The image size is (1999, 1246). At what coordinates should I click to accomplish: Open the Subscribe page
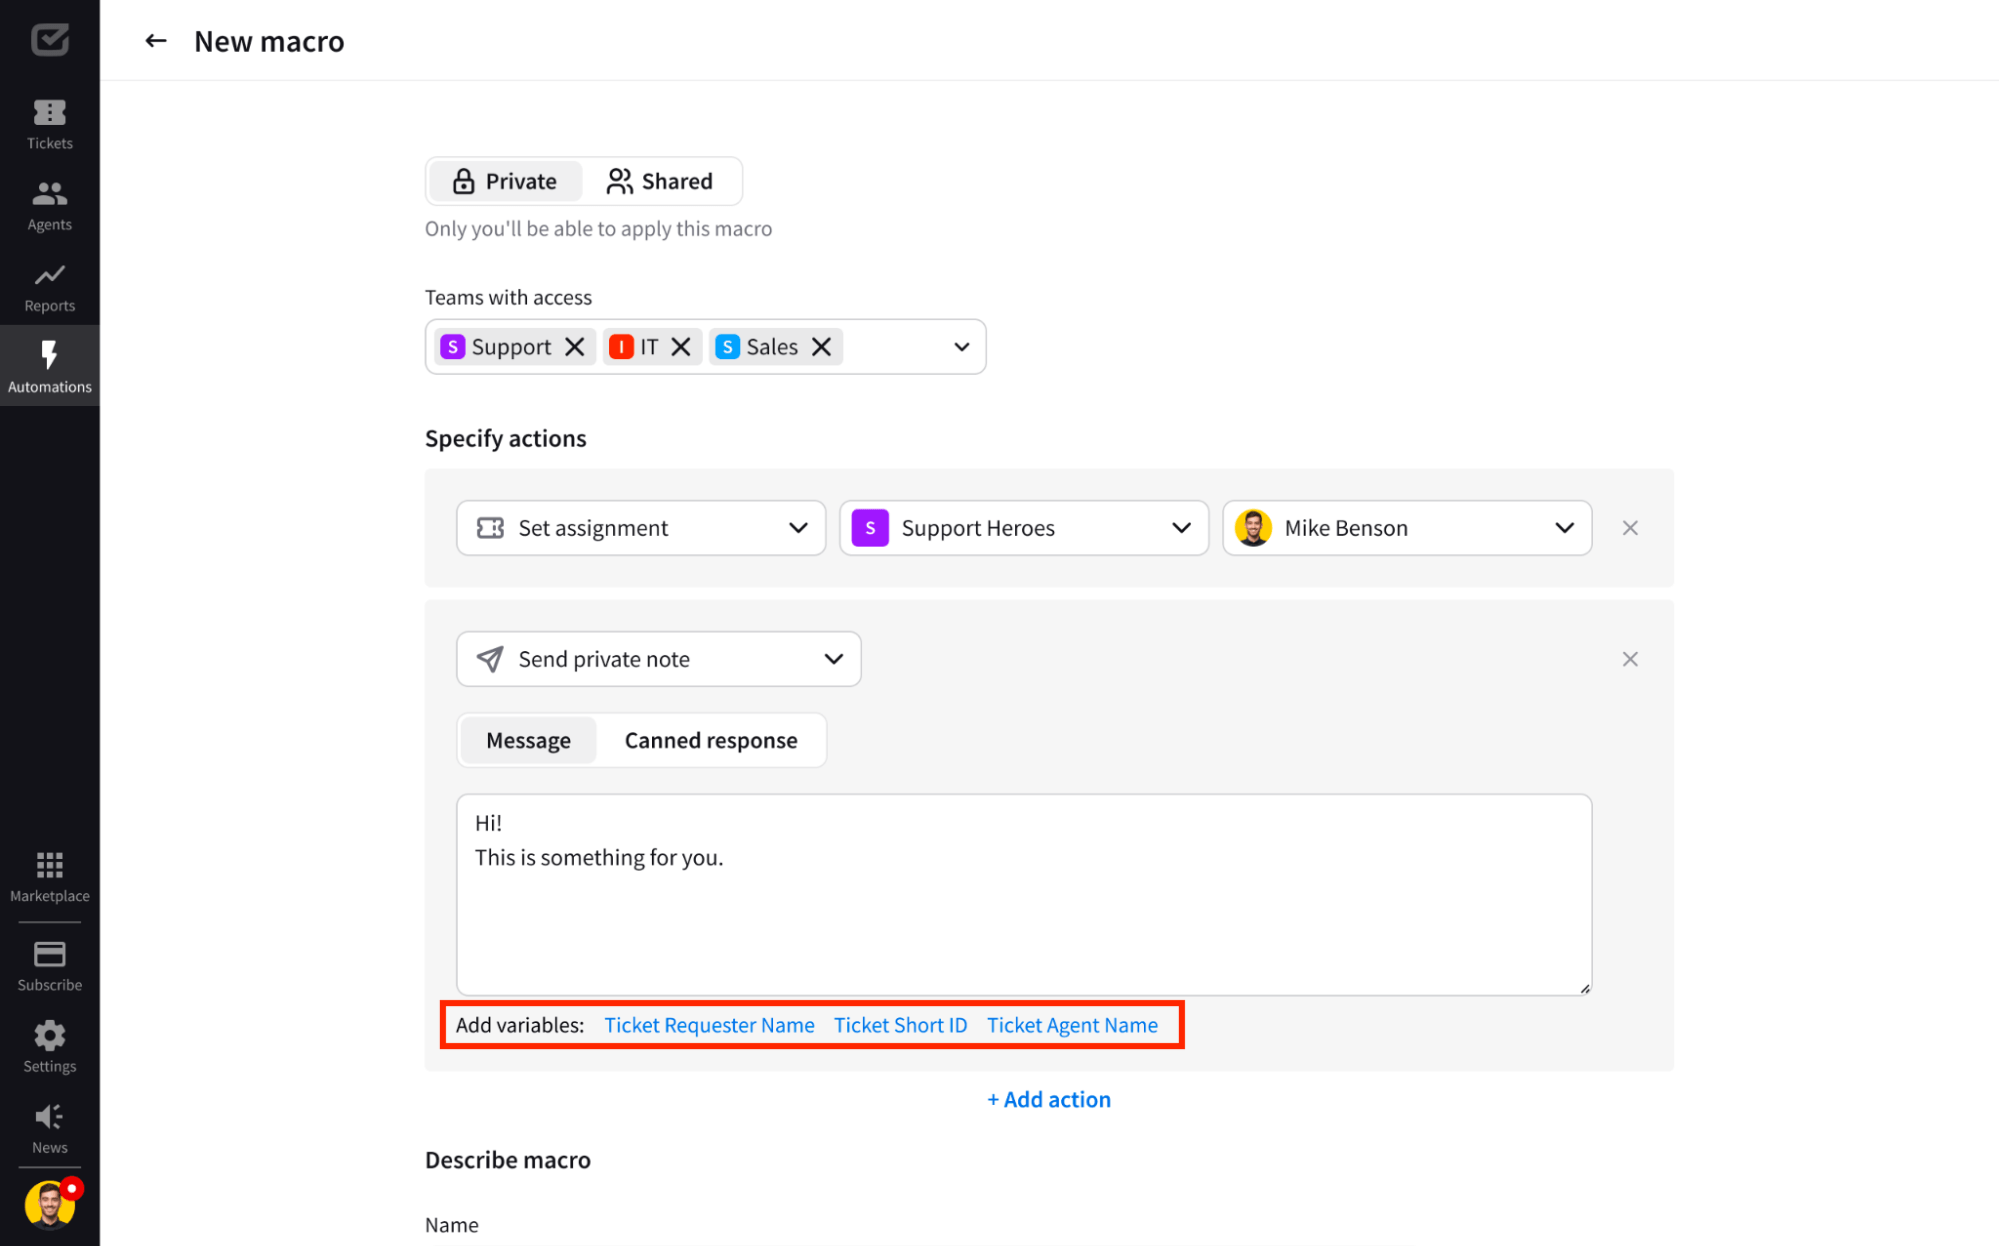pyautogui.click(x=49, y=966)
